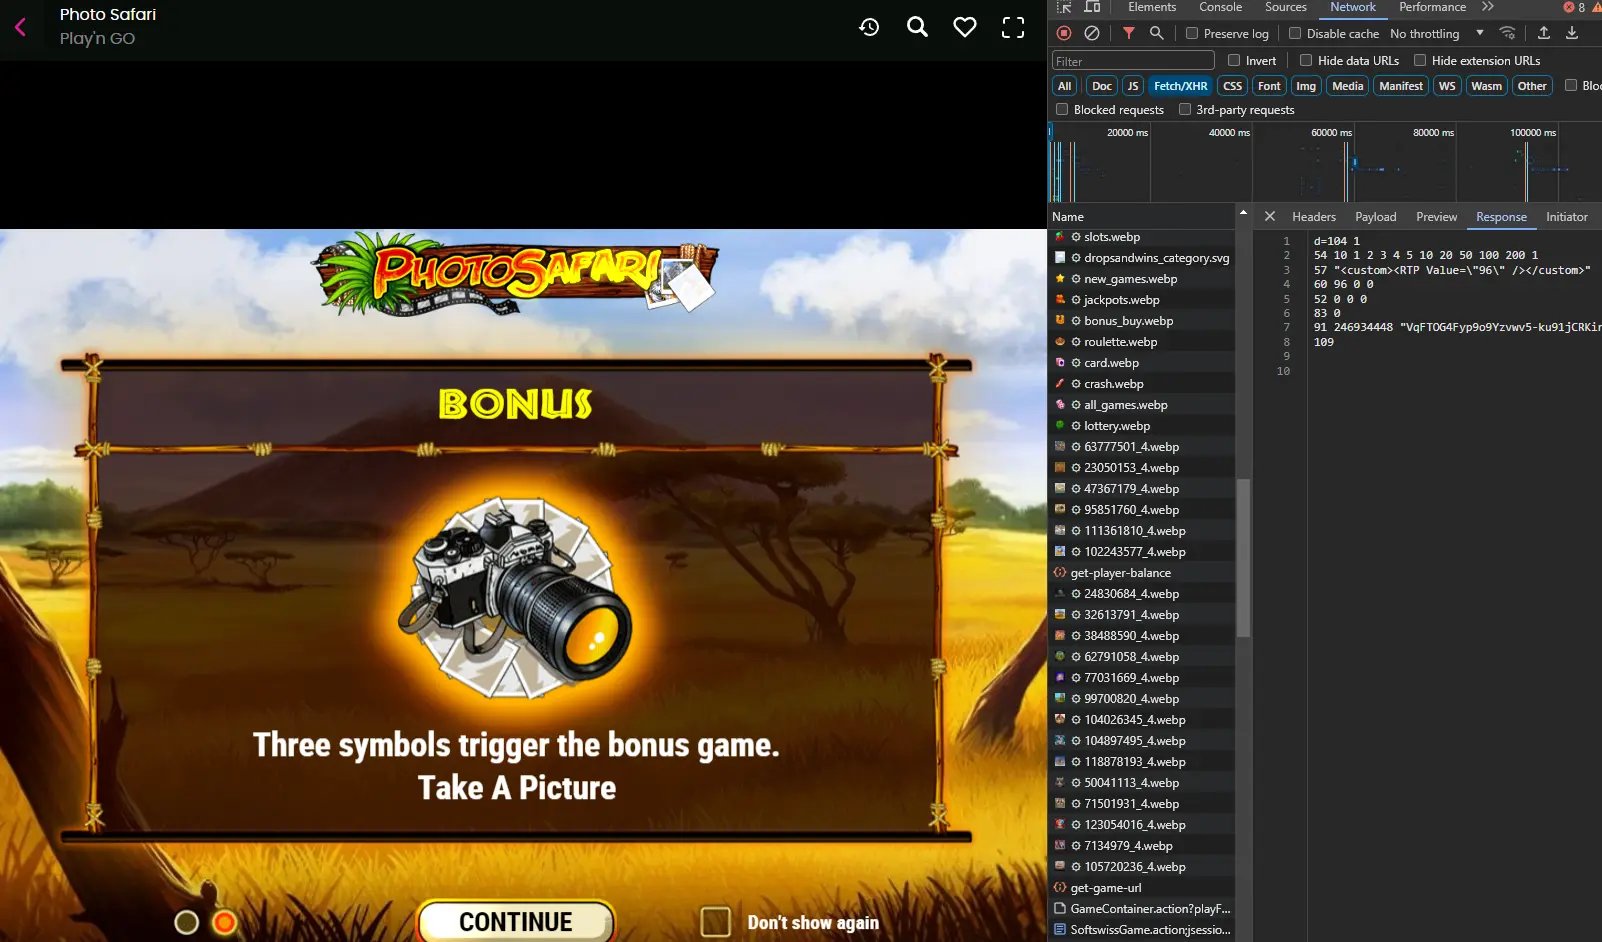Viewport: 1602px width, 942px height.
Task: Select the jackpots.webp request
Action: (1141, 300)
